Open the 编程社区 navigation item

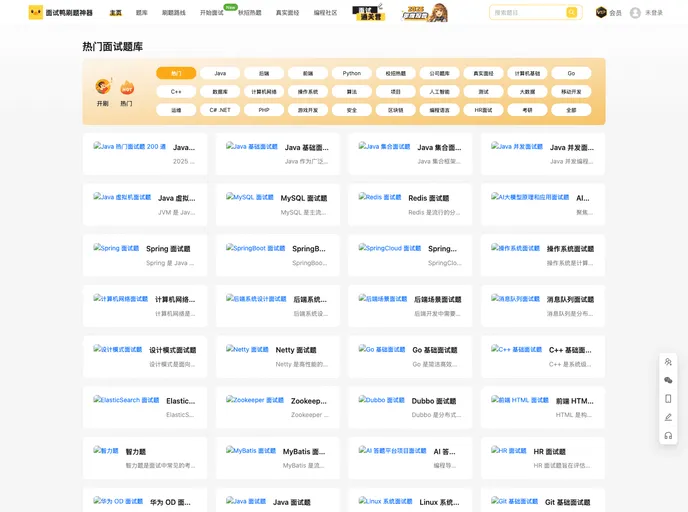325,13
